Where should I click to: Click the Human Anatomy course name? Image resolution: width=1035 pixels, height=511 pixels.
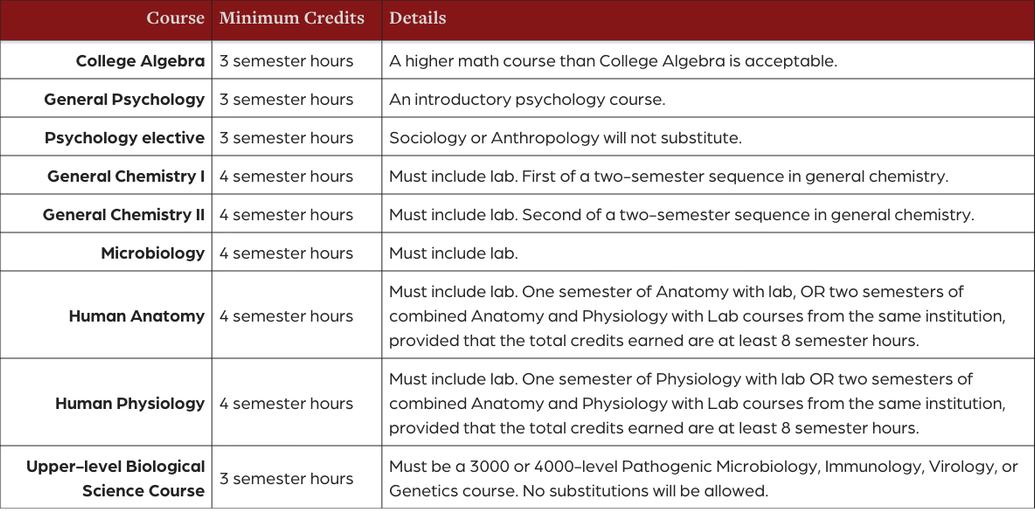pyautogui.click(x=136, y=316)
